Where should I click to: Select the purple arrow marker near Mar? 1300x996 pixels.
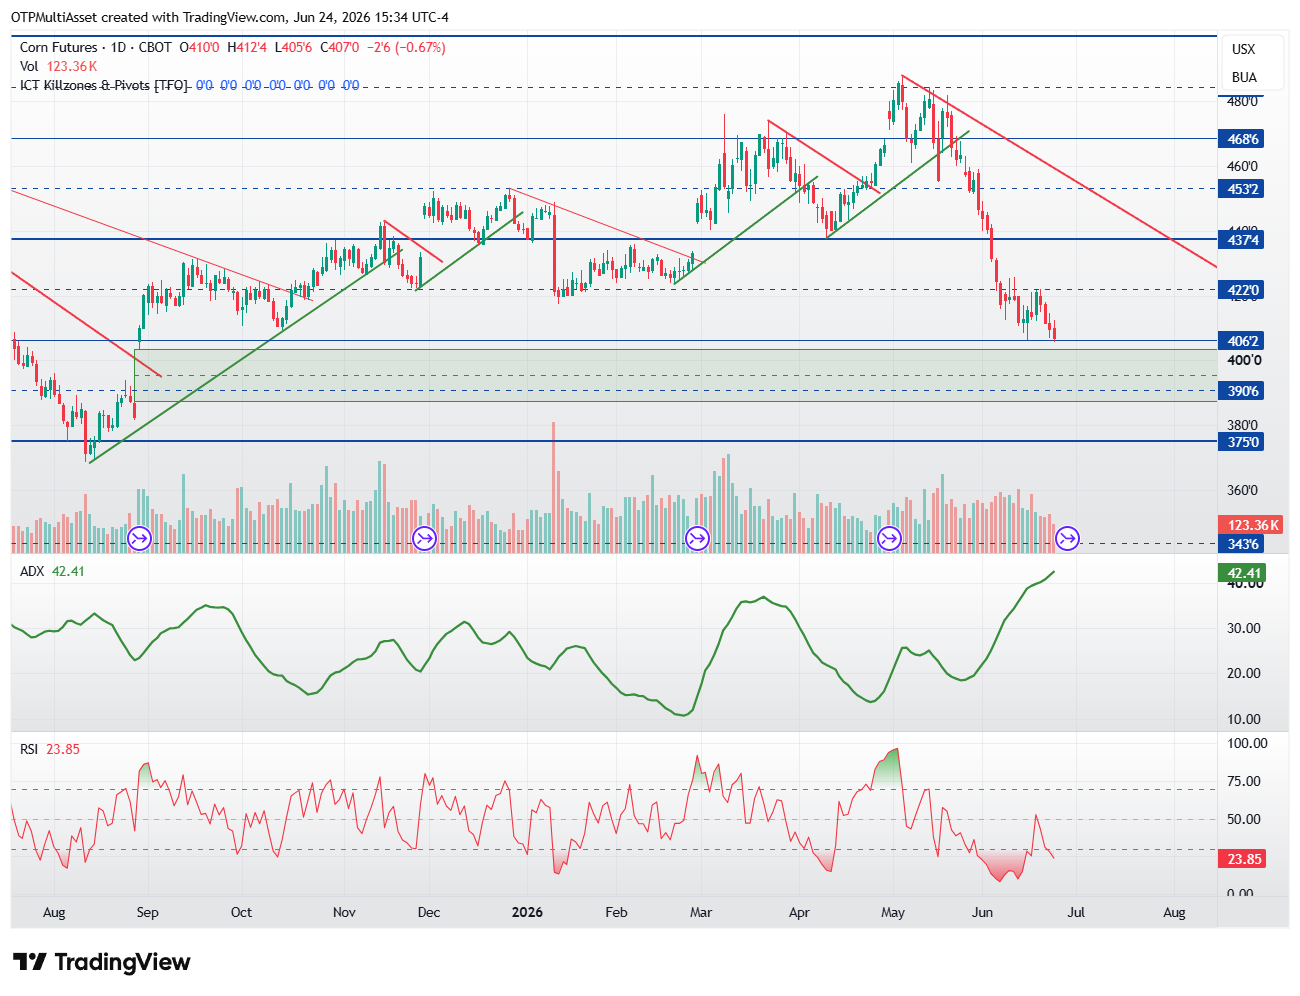point(697,539)
